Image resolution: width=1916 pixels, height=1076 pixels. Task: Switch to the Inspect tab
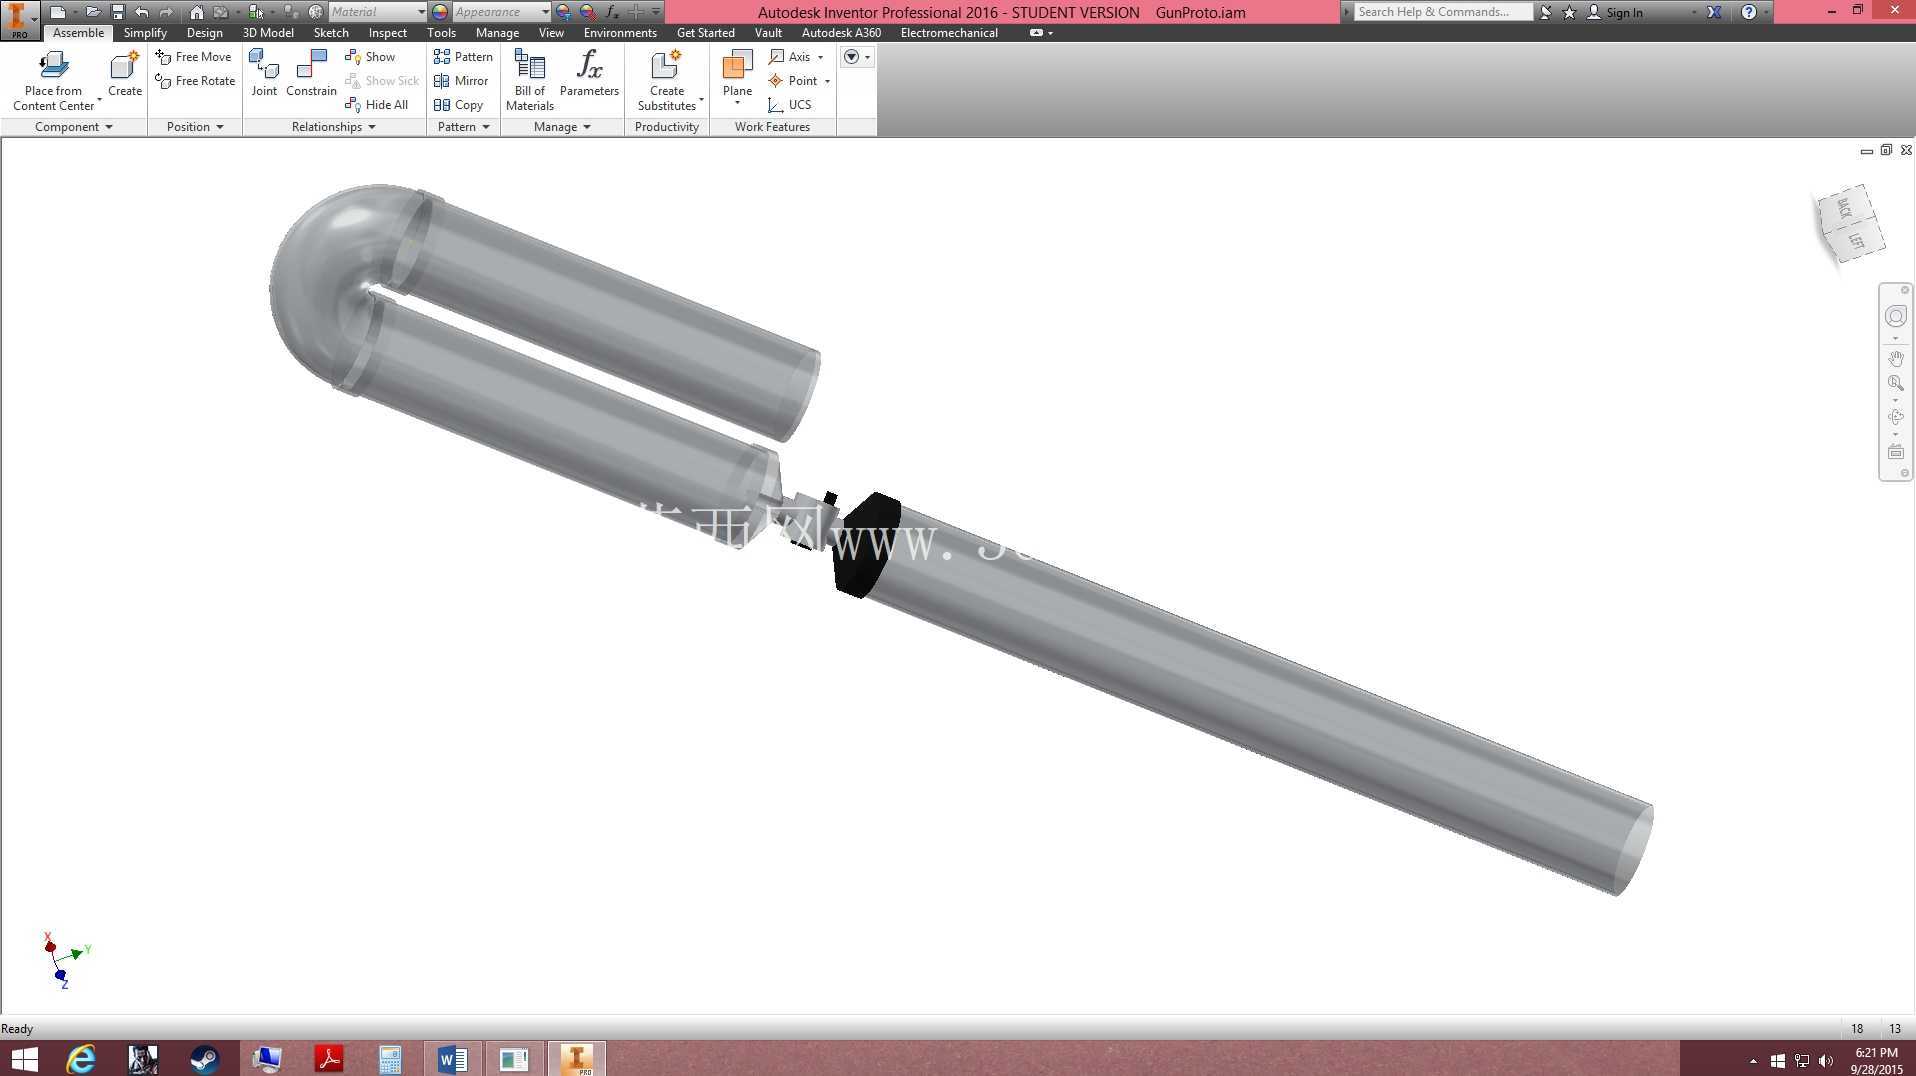coord(388,33)
